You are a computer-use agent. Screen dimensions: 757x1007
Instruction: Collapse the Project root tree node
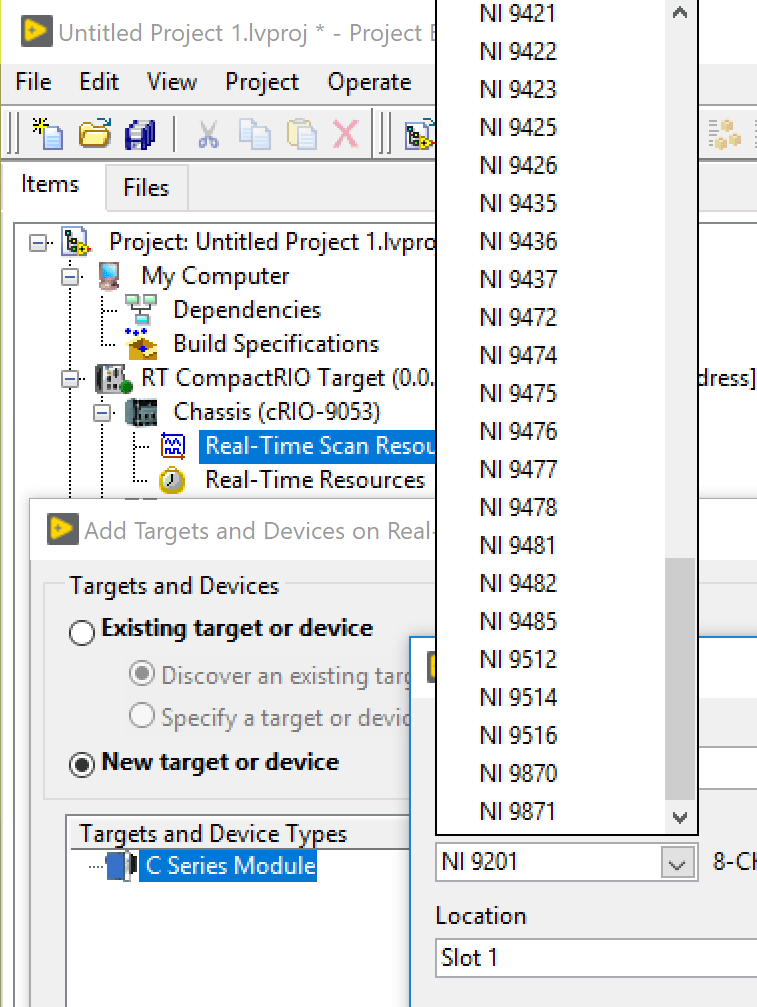point(39,243)
